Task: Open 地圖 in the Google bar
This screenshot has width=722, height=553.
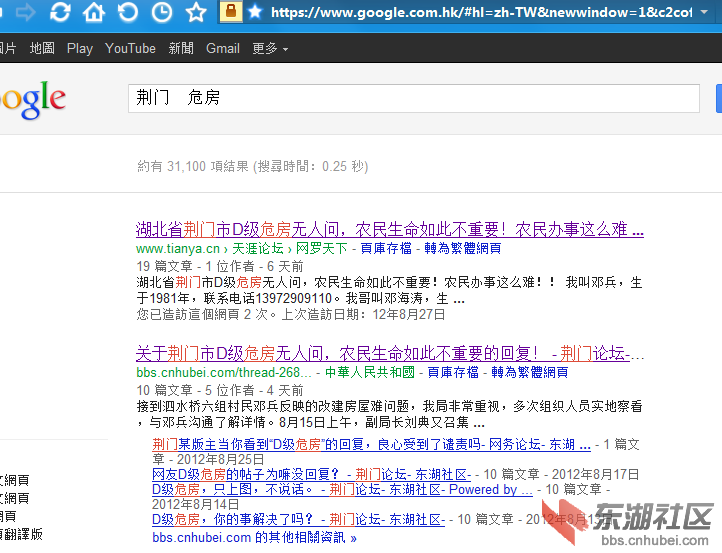Action: click(42, 48)
